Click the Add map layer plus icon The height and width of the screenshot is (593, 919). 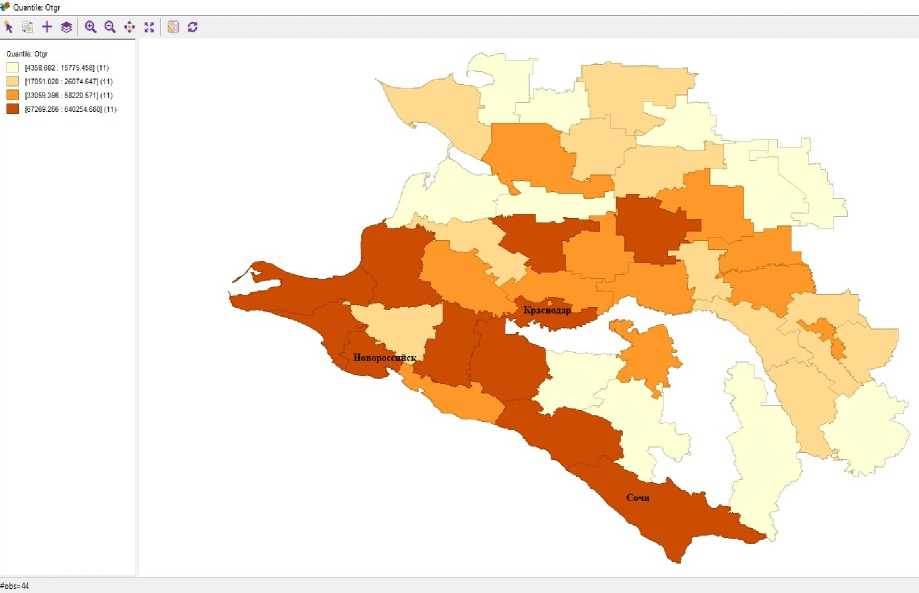tap(47, 27)
